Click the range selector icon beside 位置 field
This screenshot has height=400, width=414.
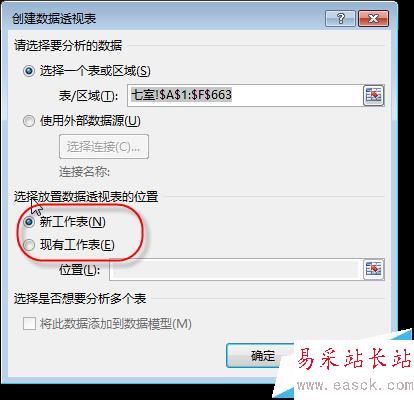coord(373,269)
